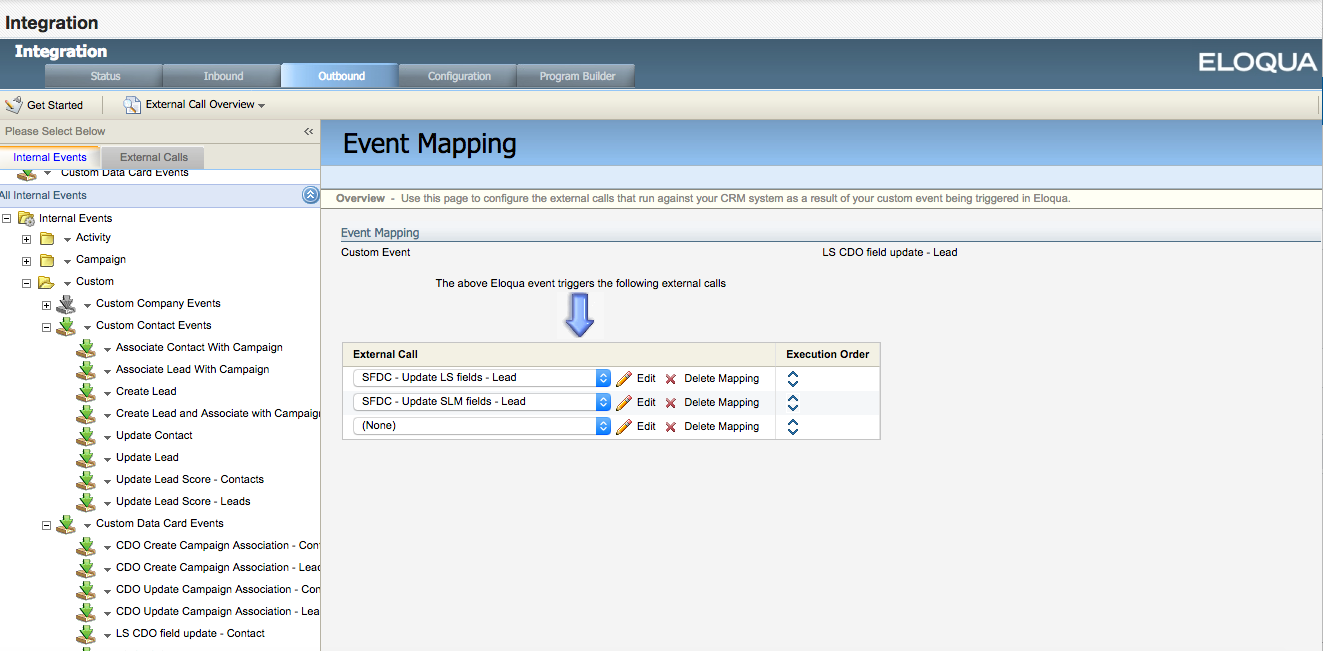1323x651 pixels.
Task: Click the pencil icon for the (None) row
Action: click(x=624, y=426)
